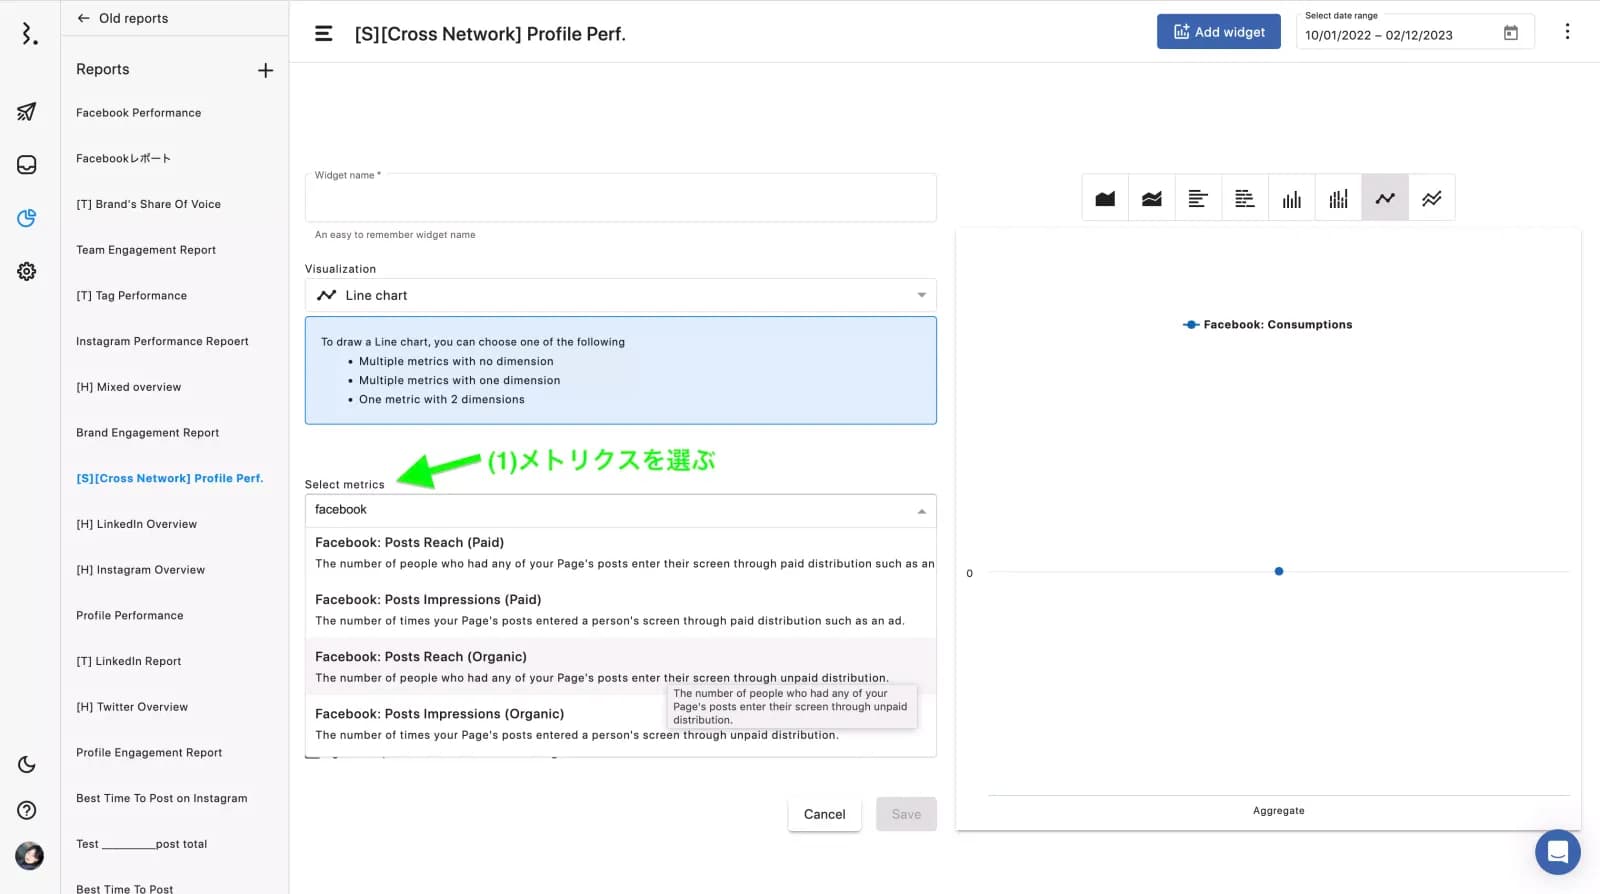Viewport: 1600px width, 894px height.
Task: Open the paper plane publishing icon
Action: tap(27, 112)
